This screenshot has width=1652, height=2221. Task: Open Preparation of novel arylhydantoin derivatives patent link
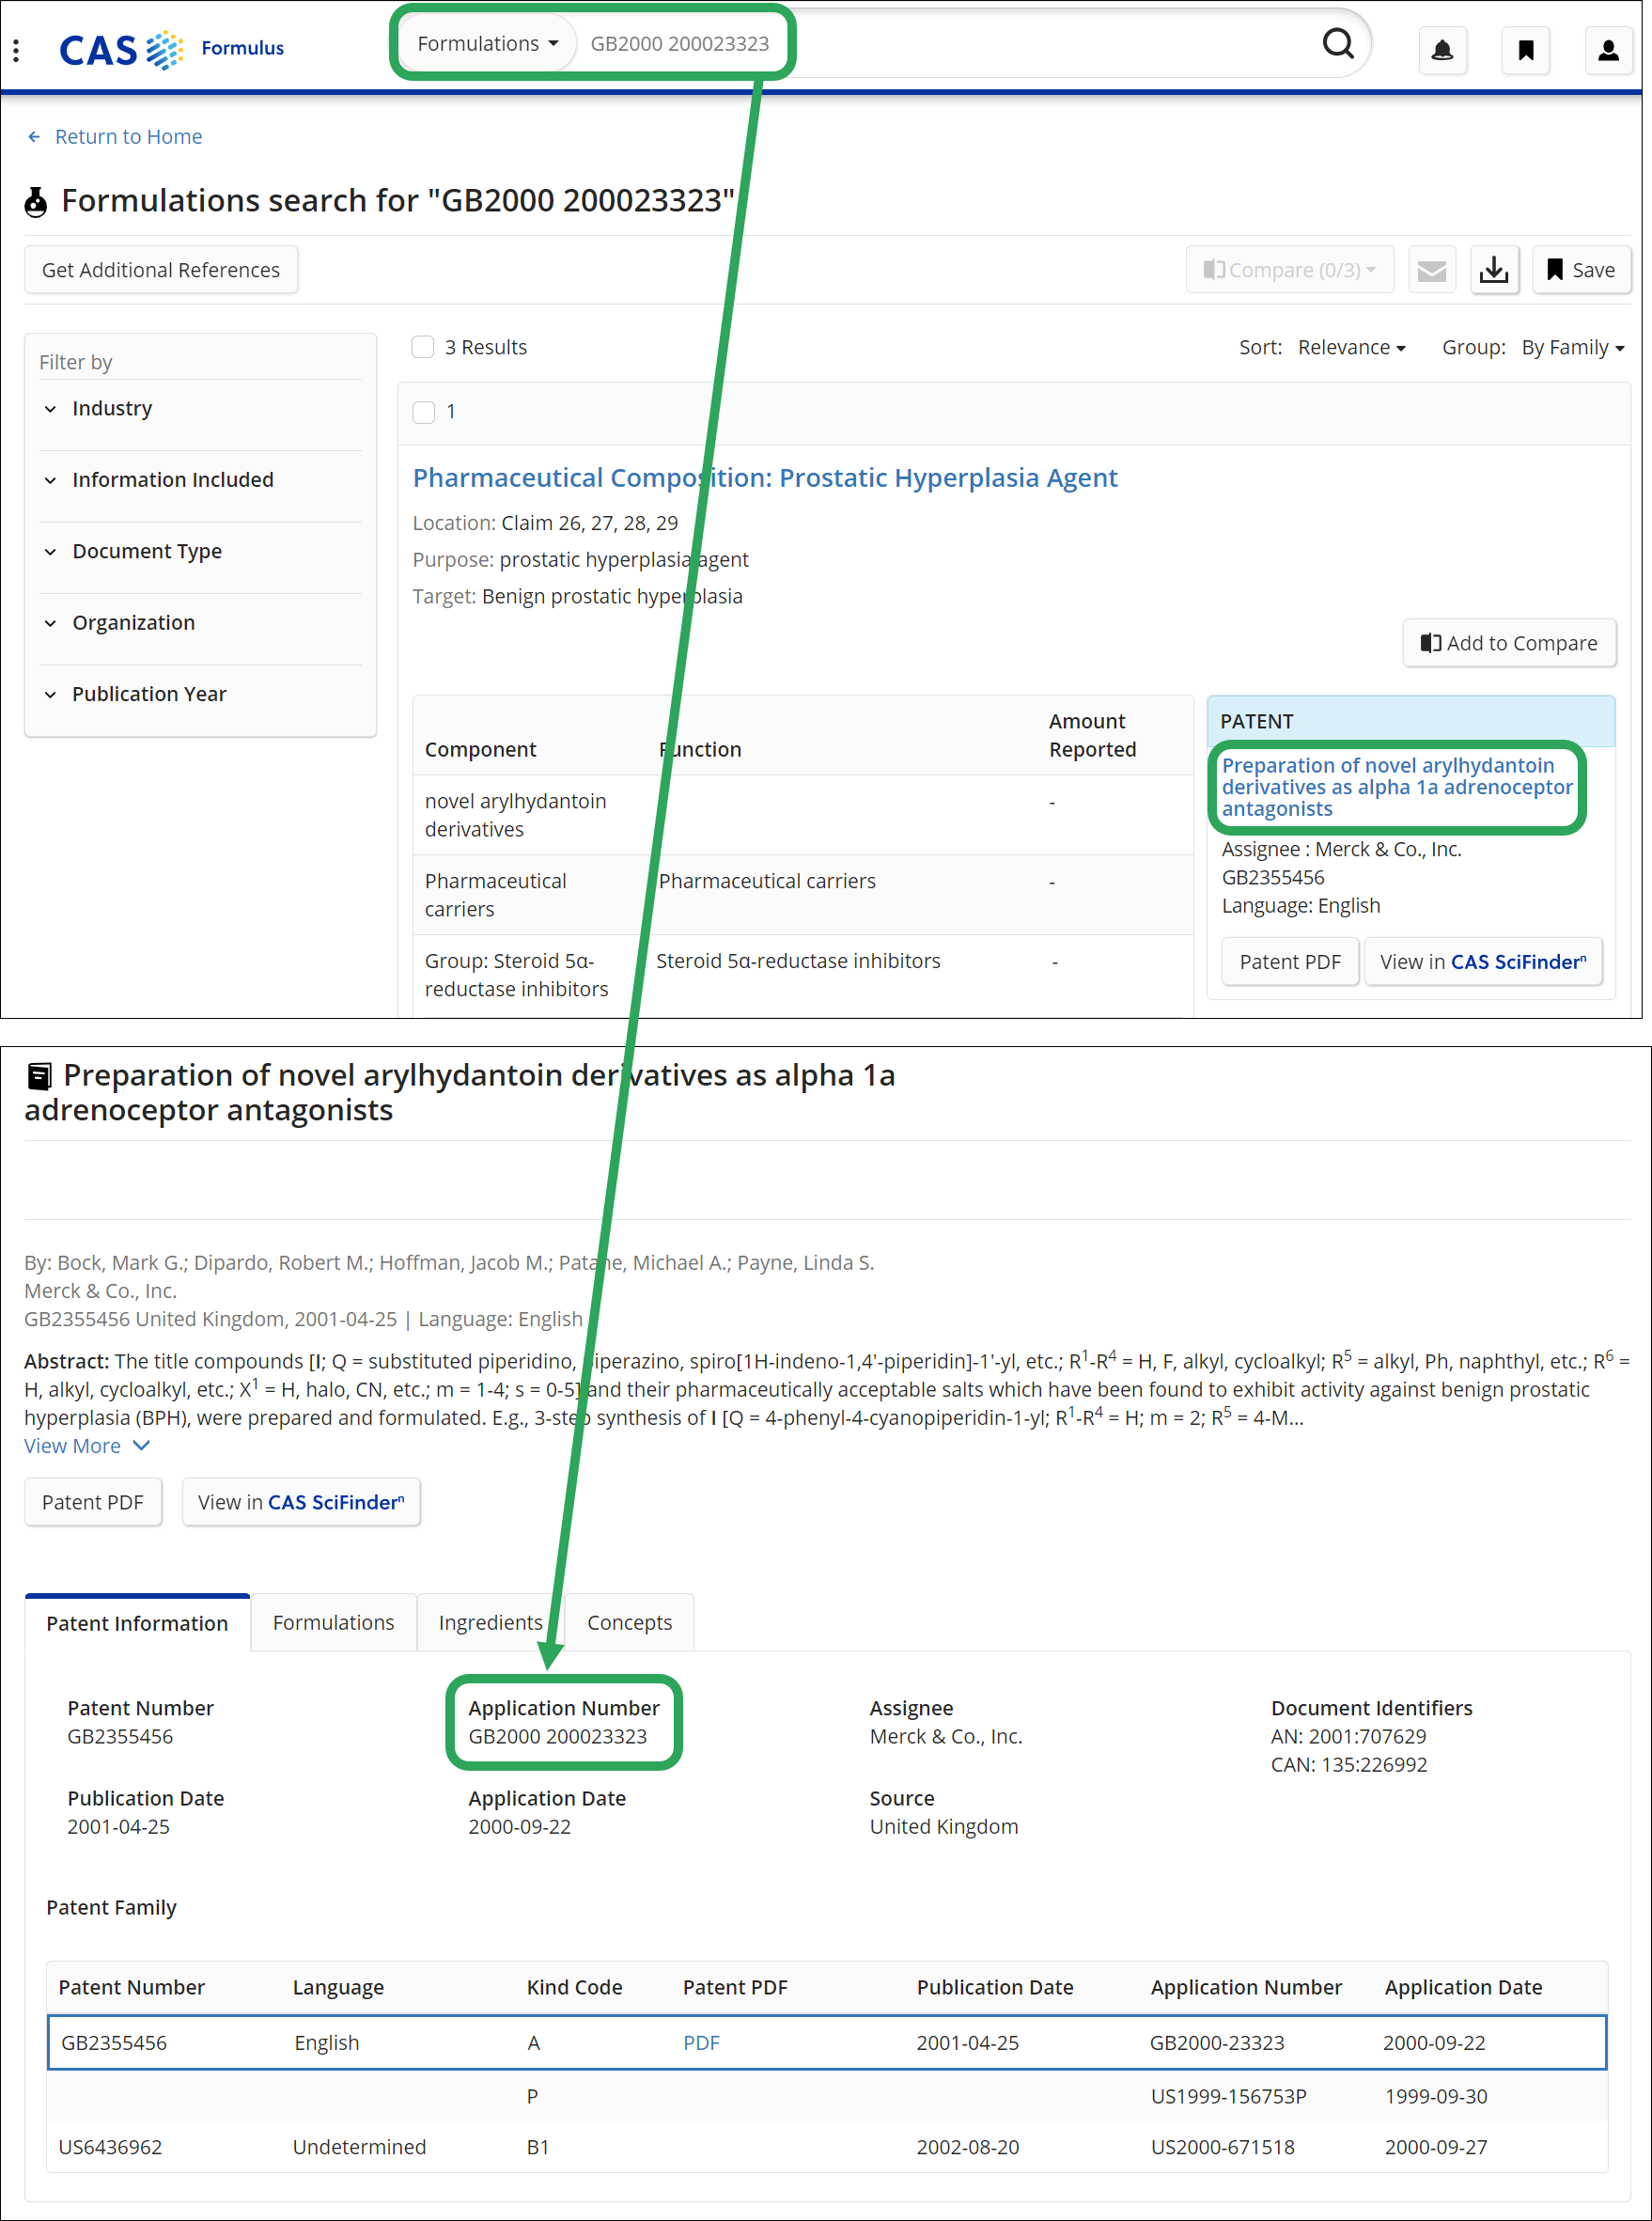coord(1397,787)
